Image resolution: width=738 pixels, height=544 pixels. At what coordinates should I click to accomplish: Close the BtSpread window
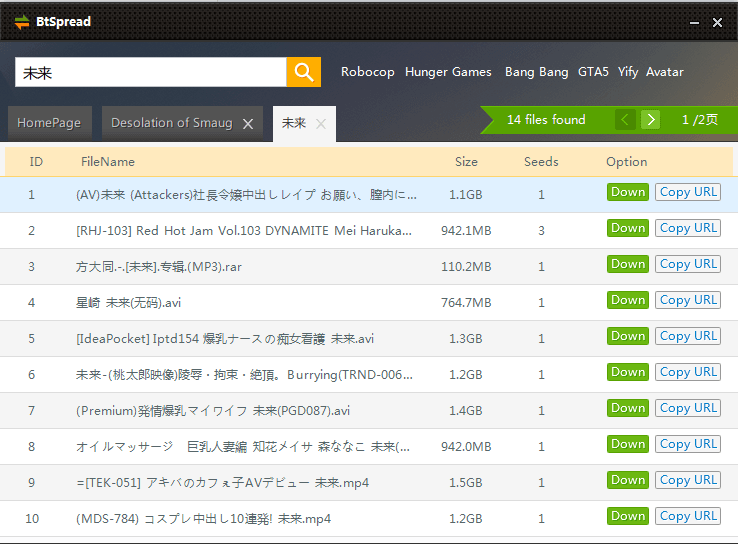717,22
